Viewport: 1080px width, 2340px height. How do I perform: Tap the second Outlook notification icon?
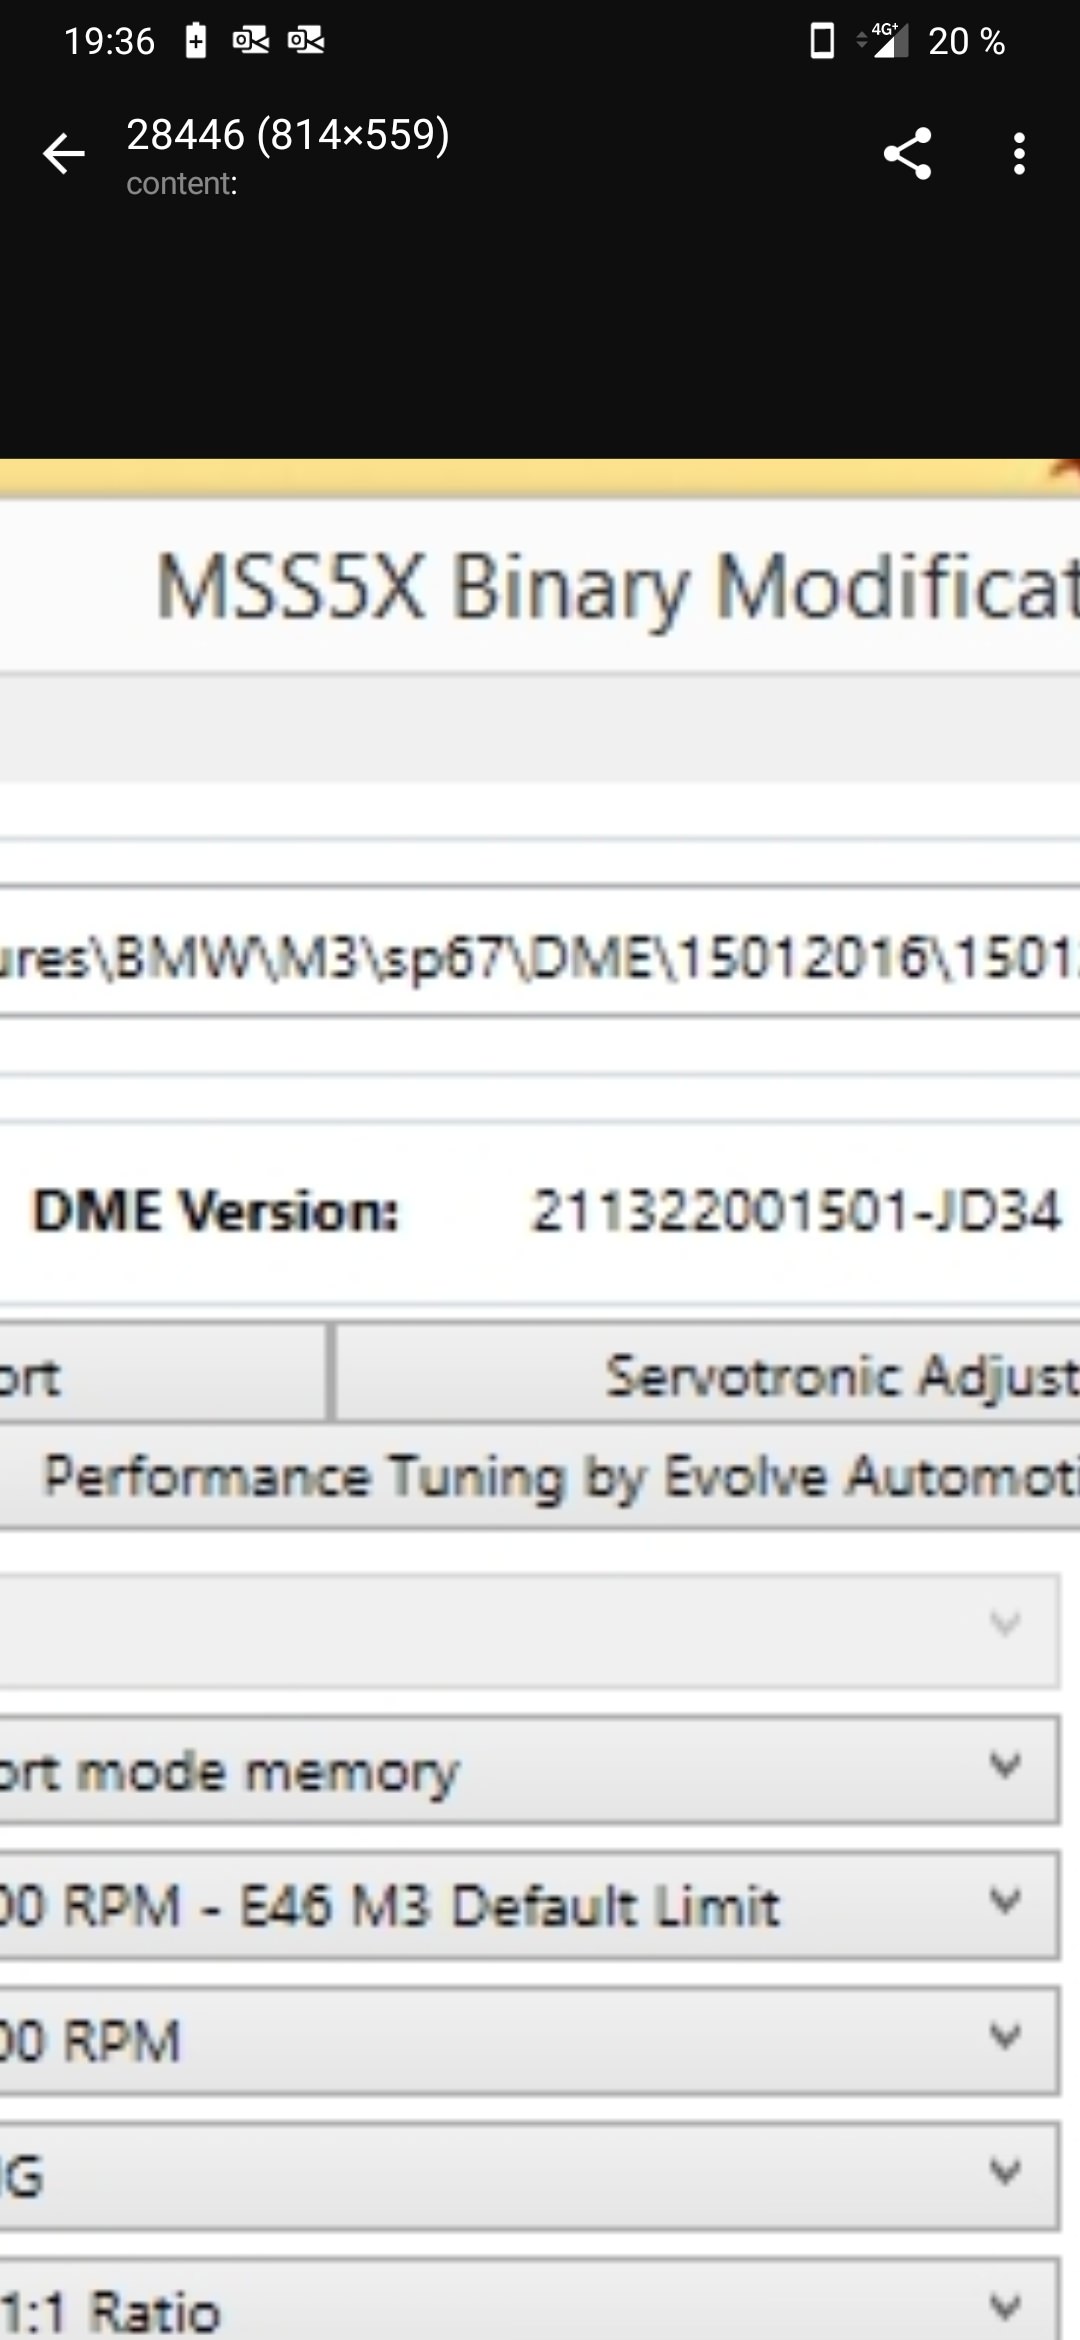305,41
